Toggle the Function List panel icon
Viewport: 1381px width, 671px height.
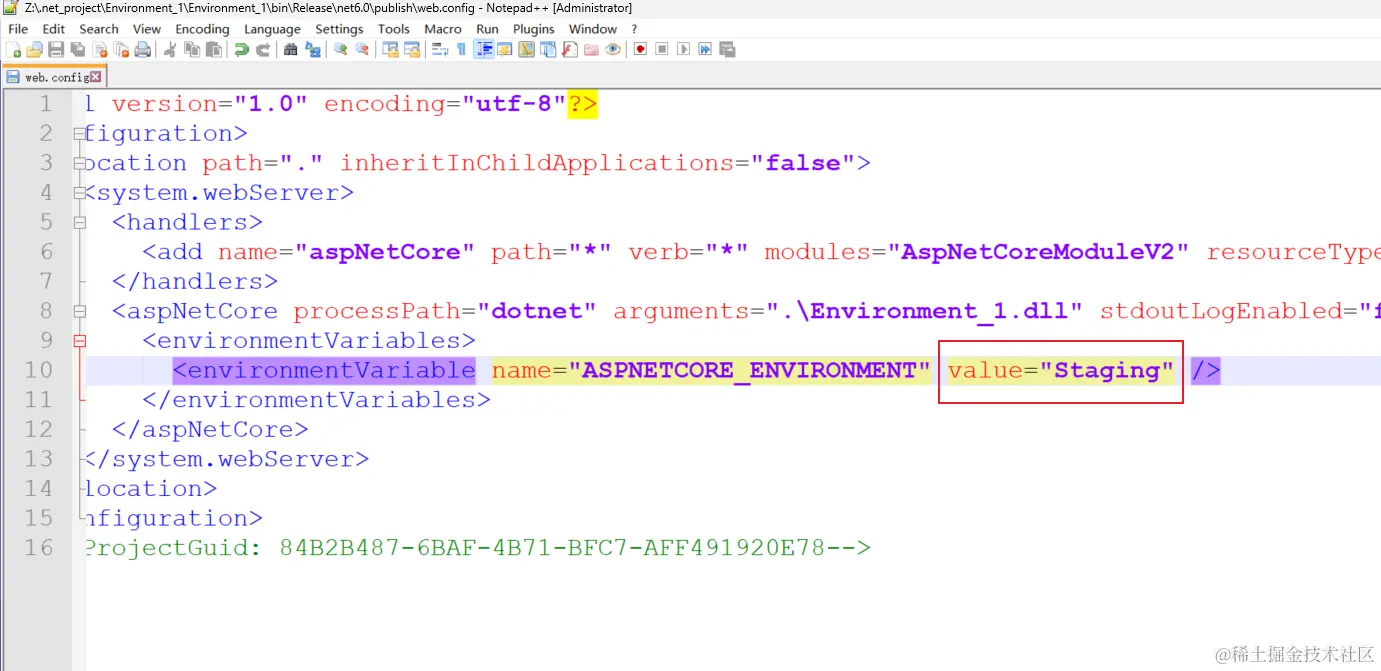click(x=569, y=49)
